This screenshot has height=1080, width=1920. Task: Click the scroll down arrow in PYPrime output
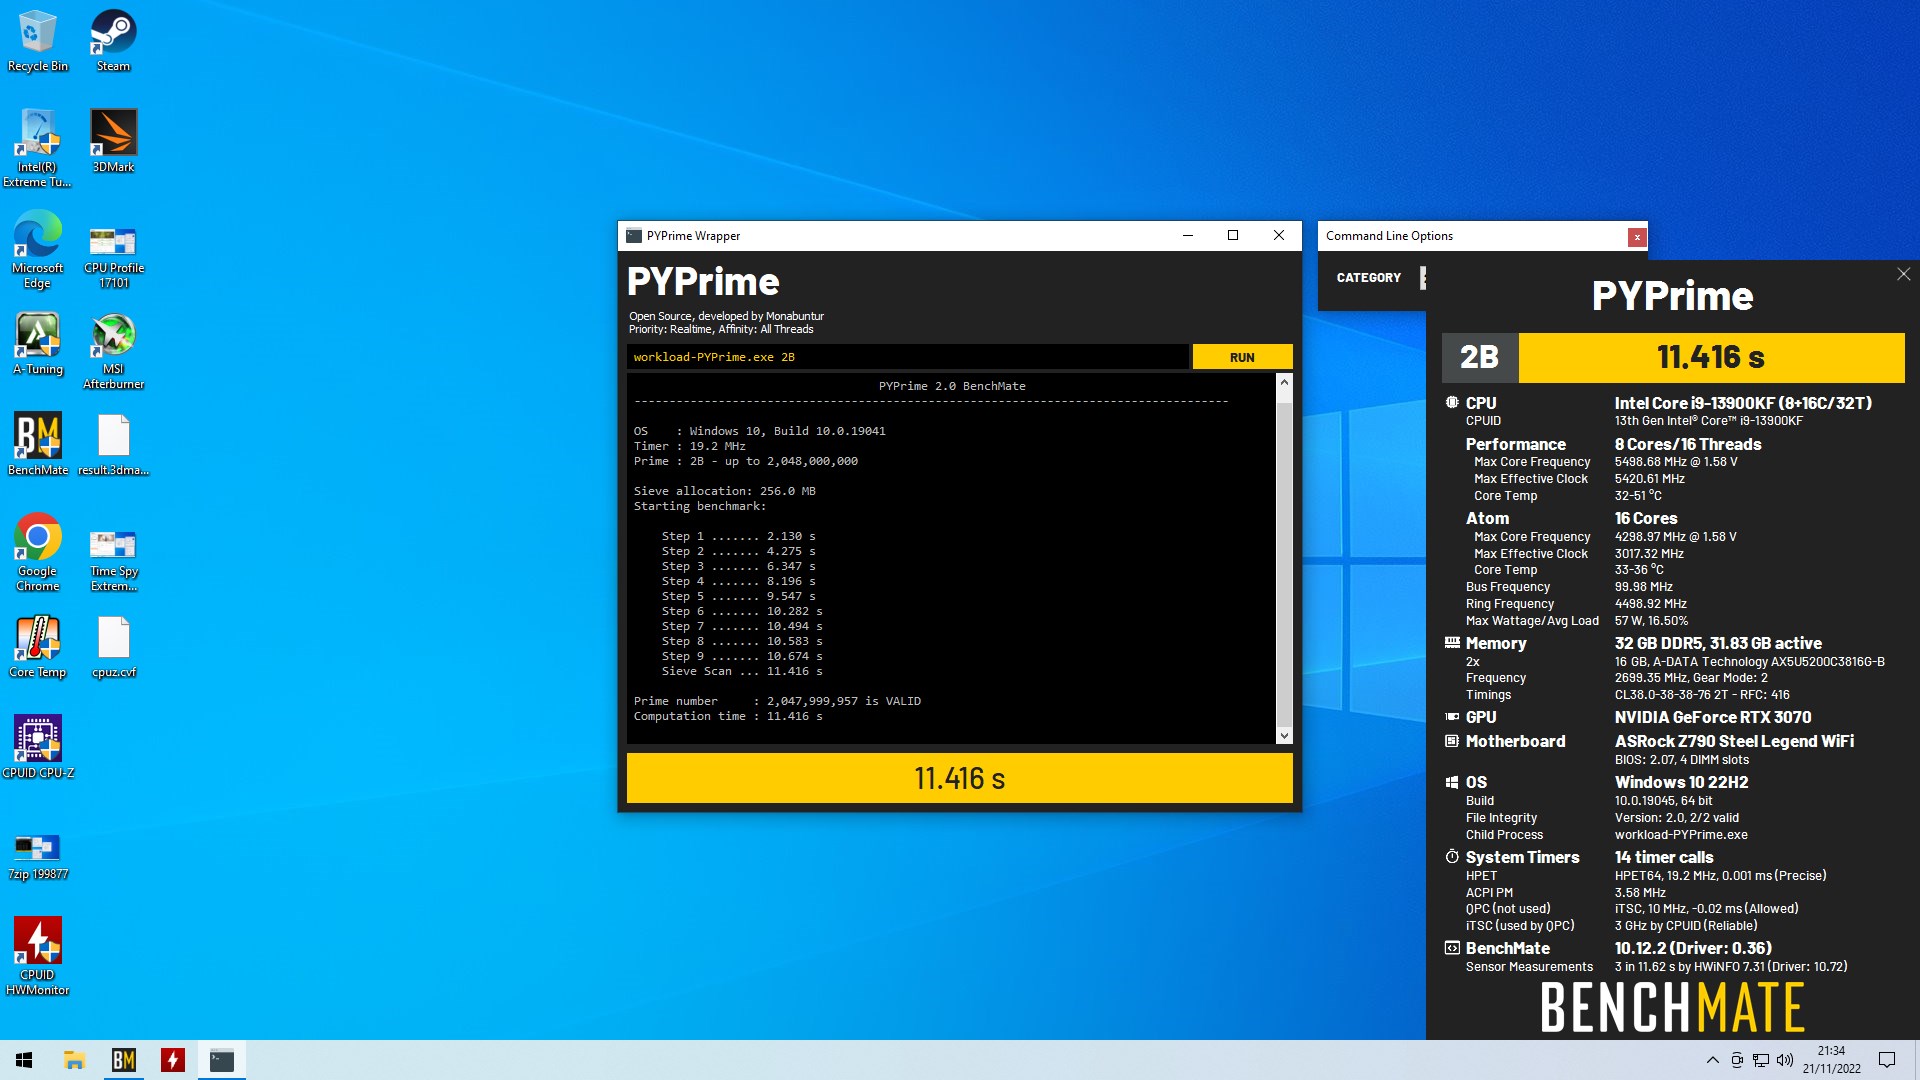[x=1284, y=735]
